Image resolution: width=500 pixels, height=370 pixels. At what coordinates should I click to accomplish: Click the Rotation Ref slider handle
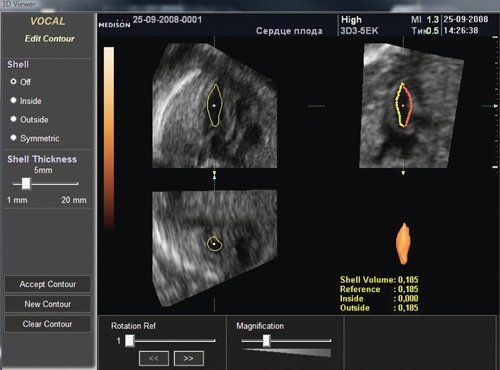pyautogui.click(x=130, y=341)
